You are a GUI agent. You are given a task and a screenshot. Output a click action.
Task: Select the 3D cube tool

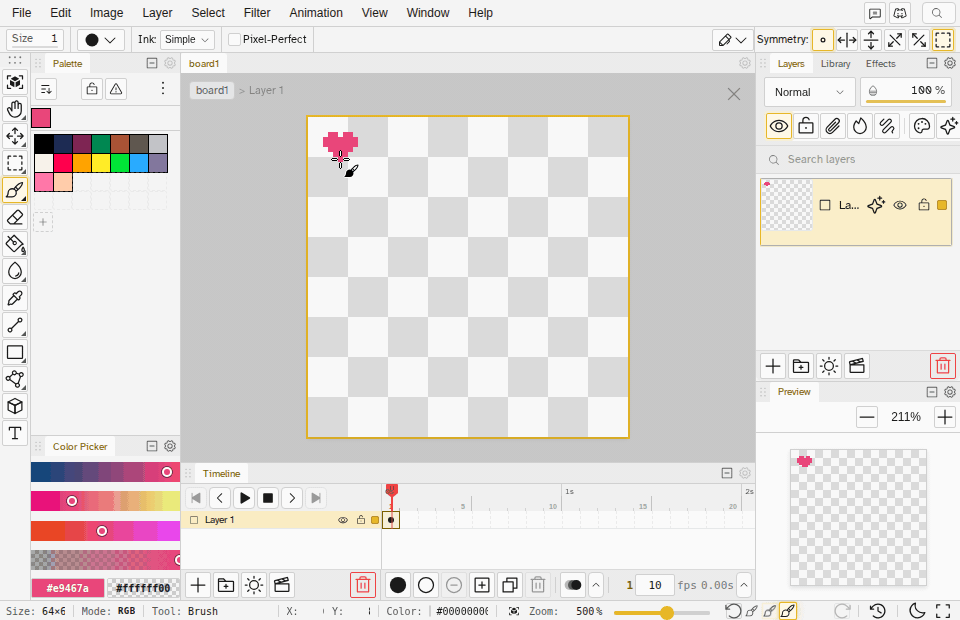pos(15,406)
